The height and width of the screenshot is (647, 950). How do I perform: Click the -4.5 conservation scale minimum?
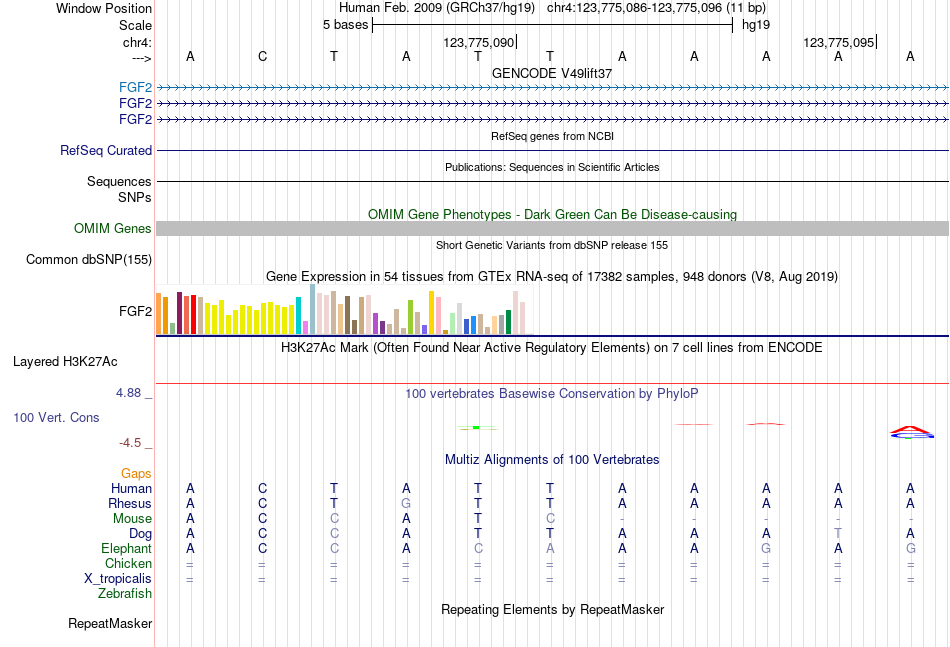(130, 443)
